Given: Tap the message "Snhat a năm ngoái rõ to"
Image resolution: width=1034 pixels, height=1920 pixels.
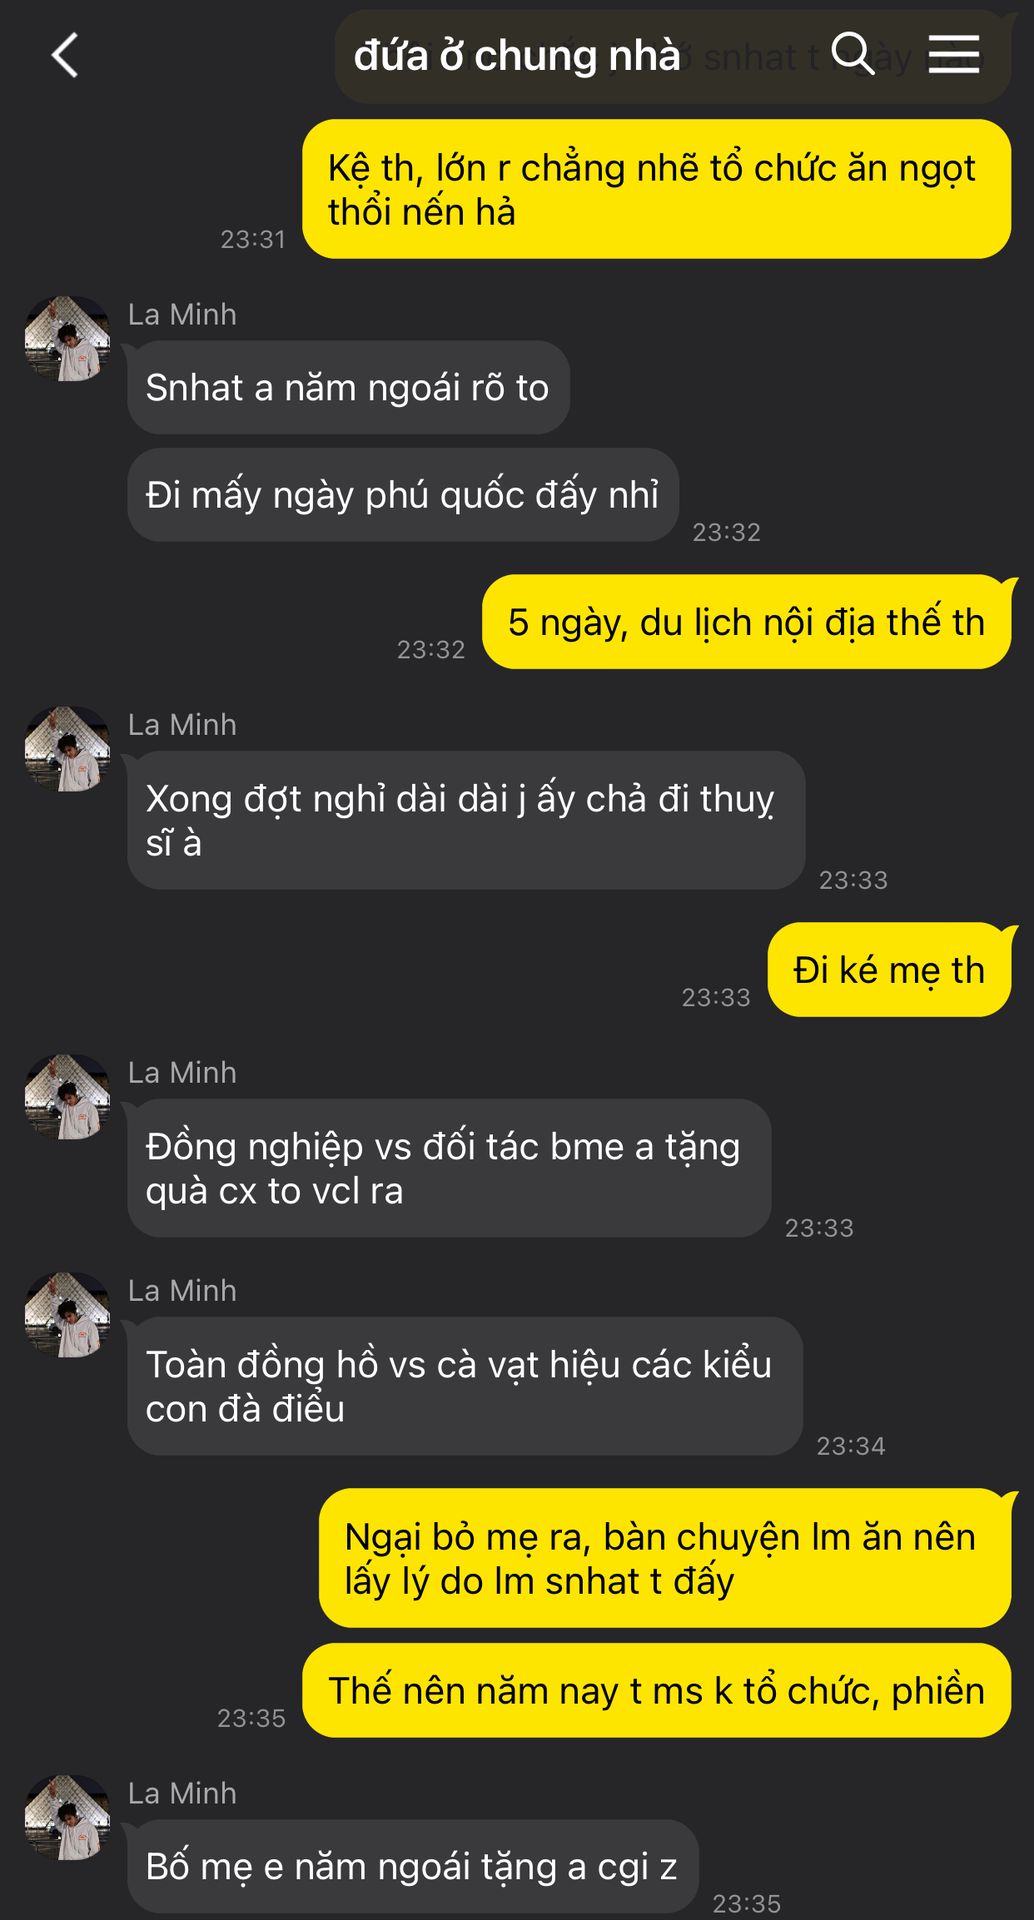Looking at the screenshot, I should (348, 387).
